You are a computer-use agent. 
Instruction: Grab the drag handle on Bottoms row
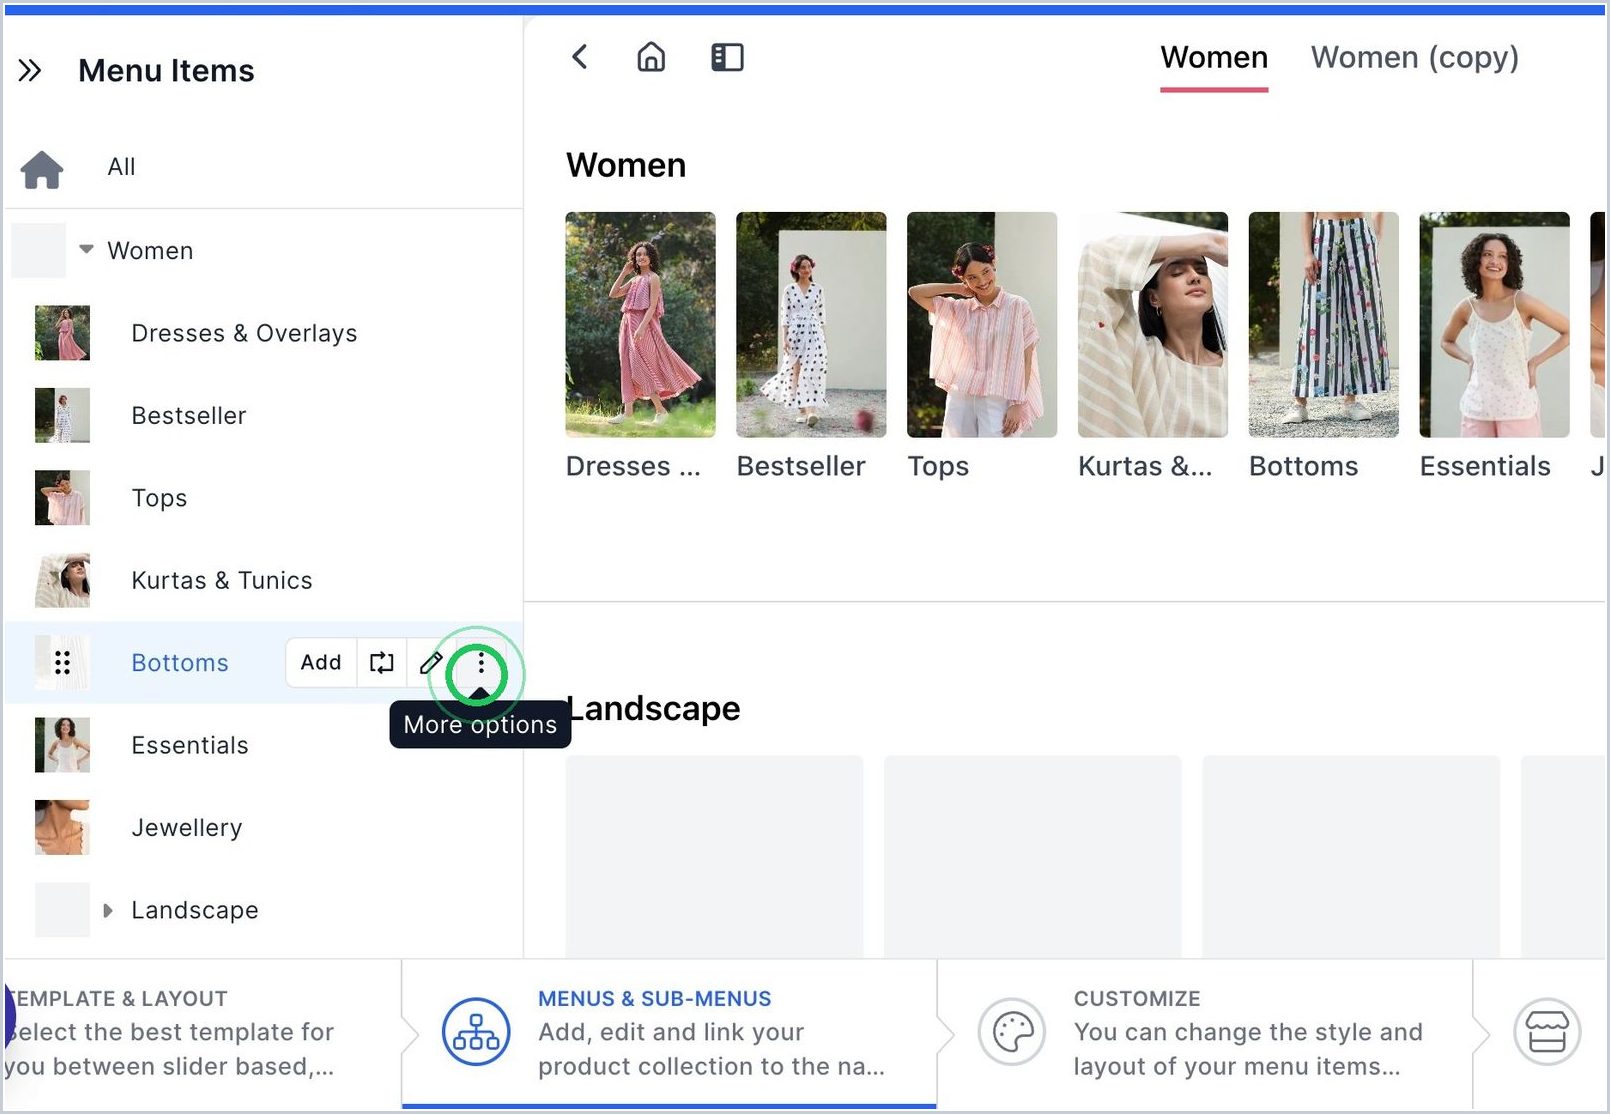pyautogui.click(x=62, y=662)
